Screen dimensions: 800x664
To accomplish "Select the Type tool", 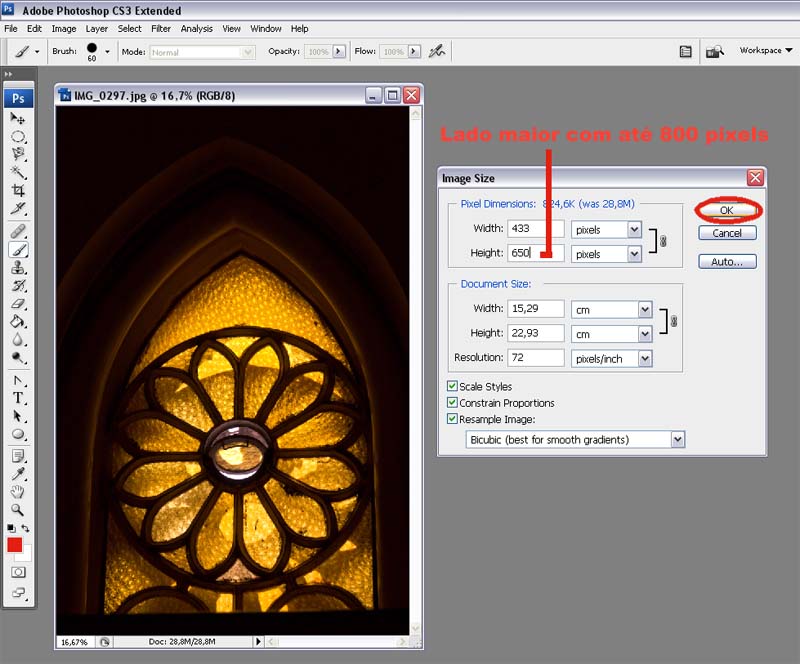I will coord(18,397).
